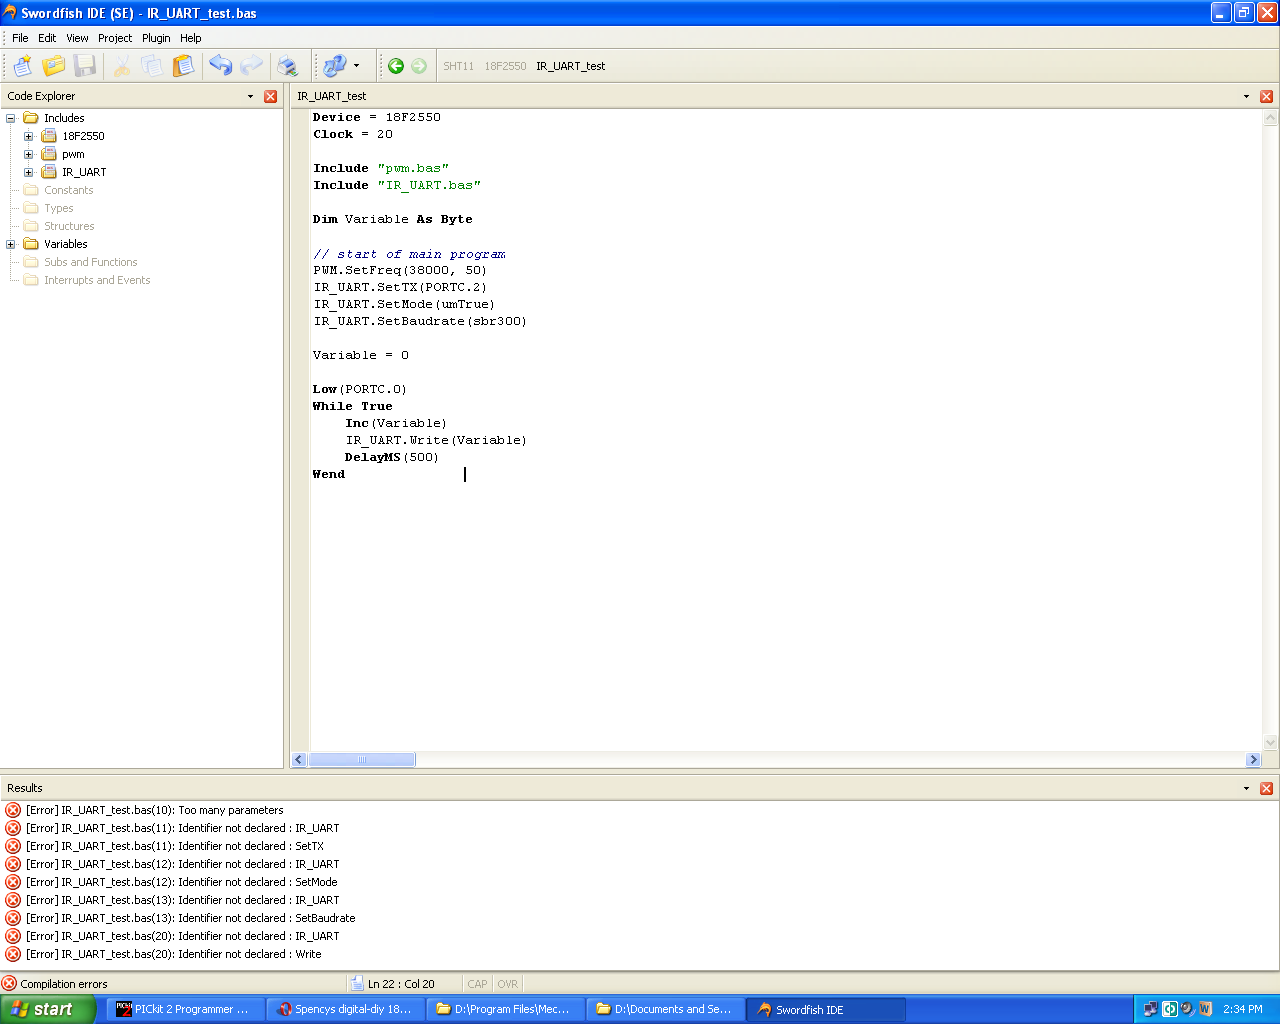Viewport: 1280px width, 1024px height.
Task: Click the Open file folder icon
Action: click(54, 66)
